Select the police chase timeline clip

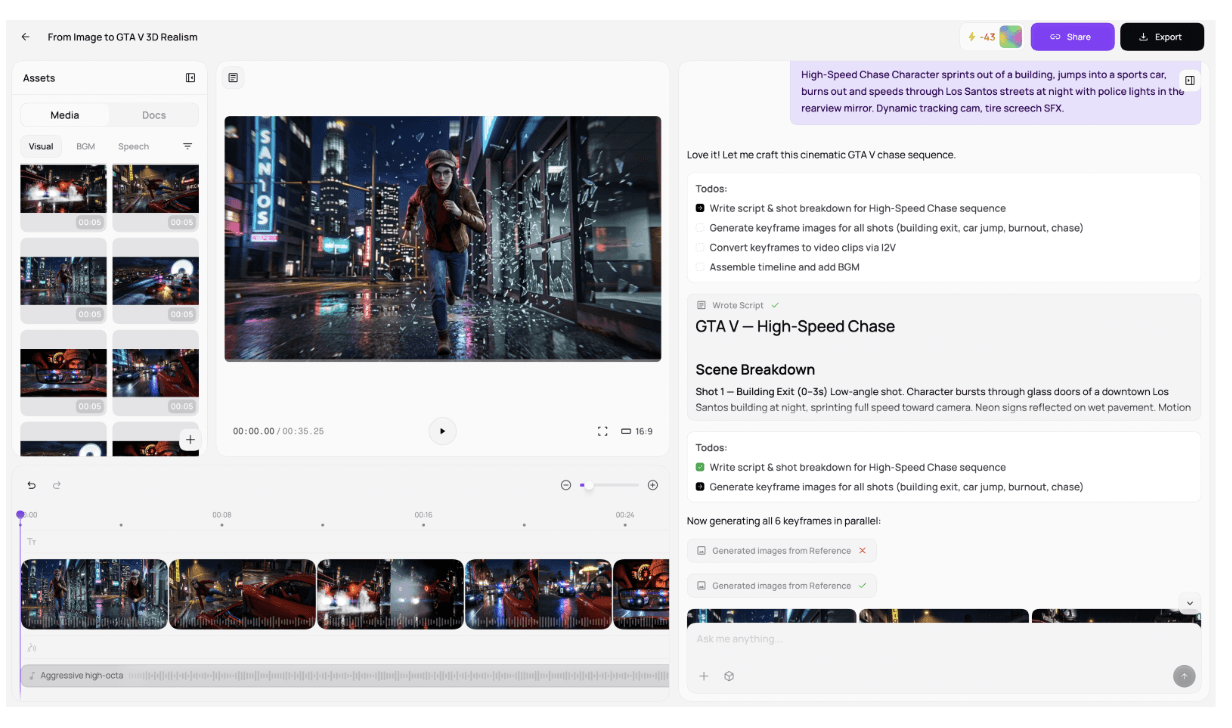click(538, 594)
